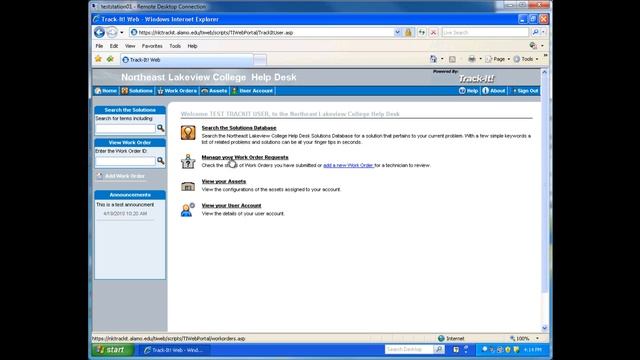Click the scroll down arrow
The height and width of the screenshot is (360, 640).
pyautogui.click(x=544, y=328)
